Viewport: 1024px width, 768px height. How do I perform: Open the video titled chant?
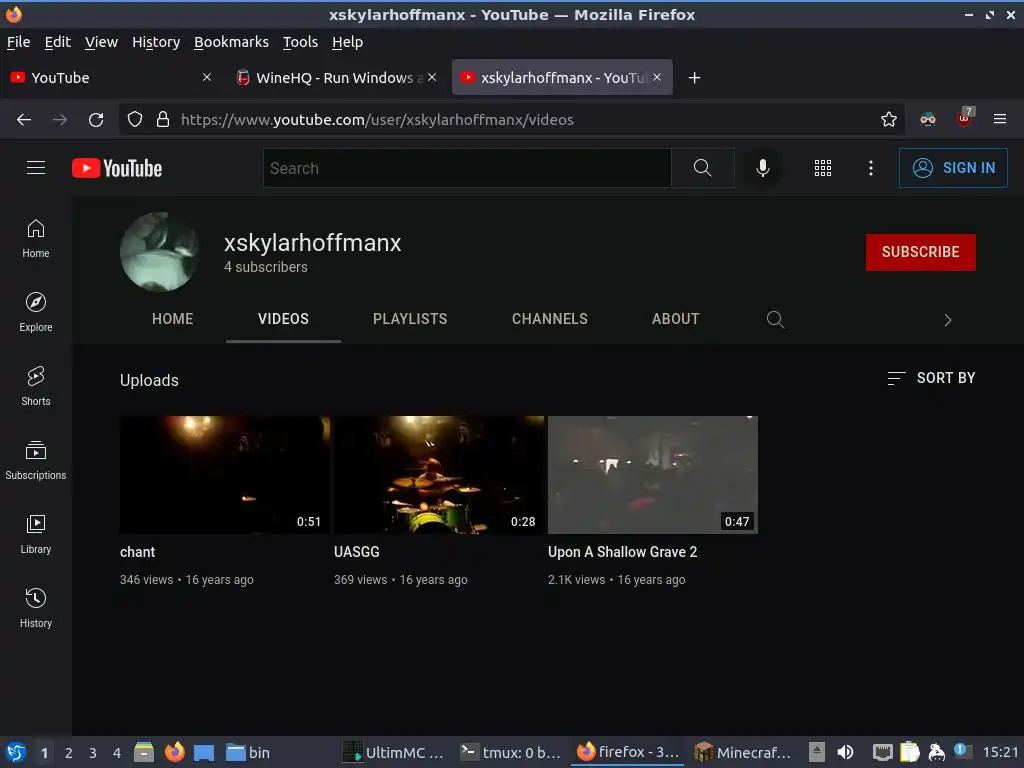pyautogui.click(x=138, y=552)
